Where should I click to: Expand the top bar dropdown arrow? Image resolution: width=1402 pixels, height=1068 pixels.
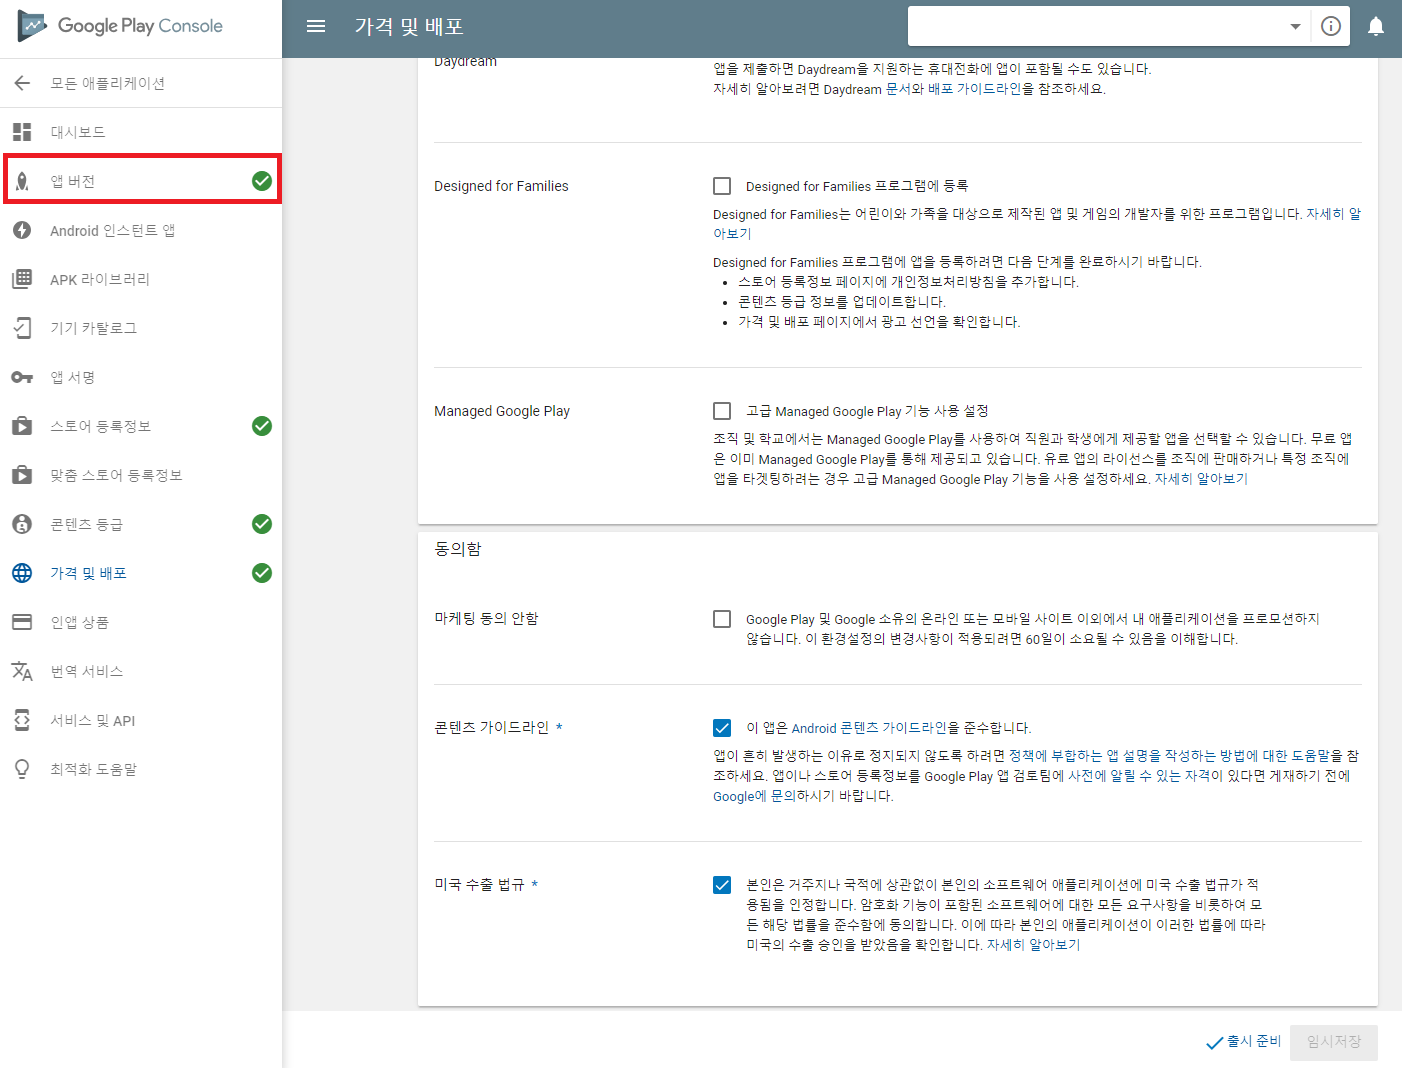[x=1295, y=27]
